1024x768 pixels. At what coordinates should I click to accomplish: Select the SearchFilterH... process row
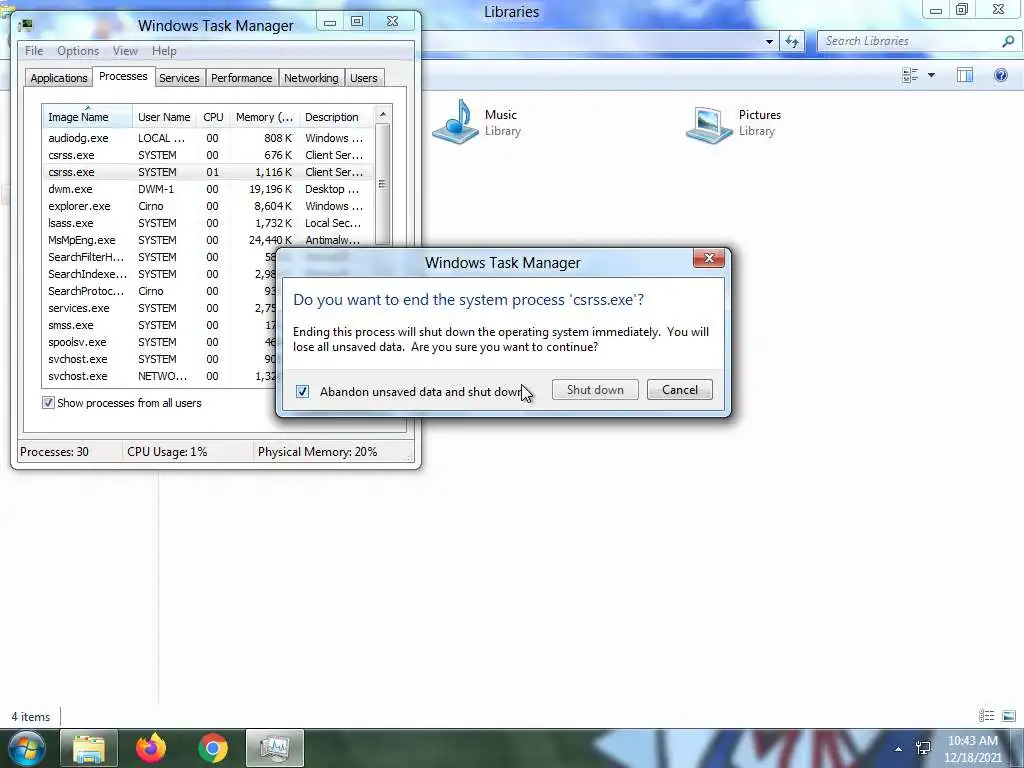[159, 257]
